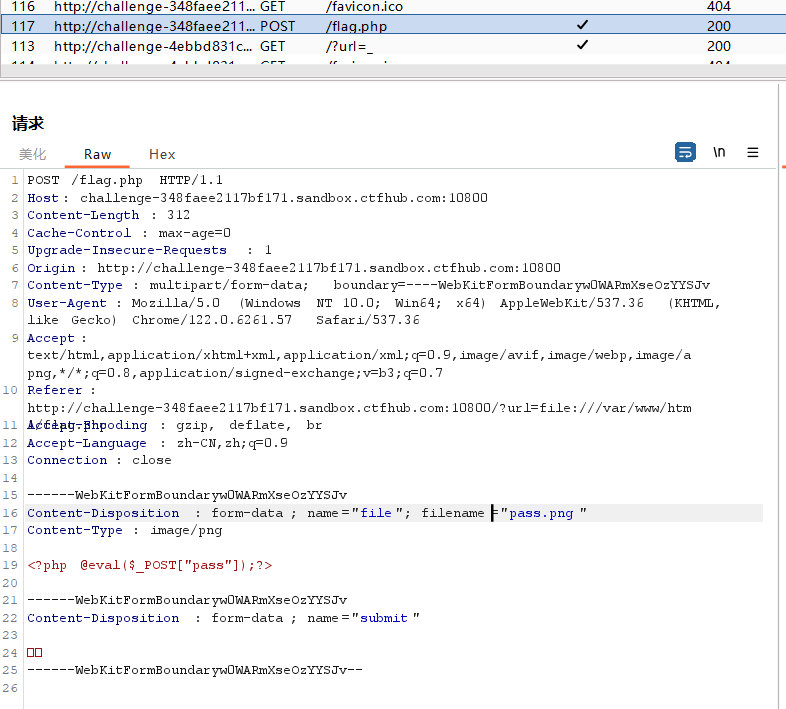Click the closing boundary line ending with --
This screenshot has width=786, height=709.
click(194, 670)
